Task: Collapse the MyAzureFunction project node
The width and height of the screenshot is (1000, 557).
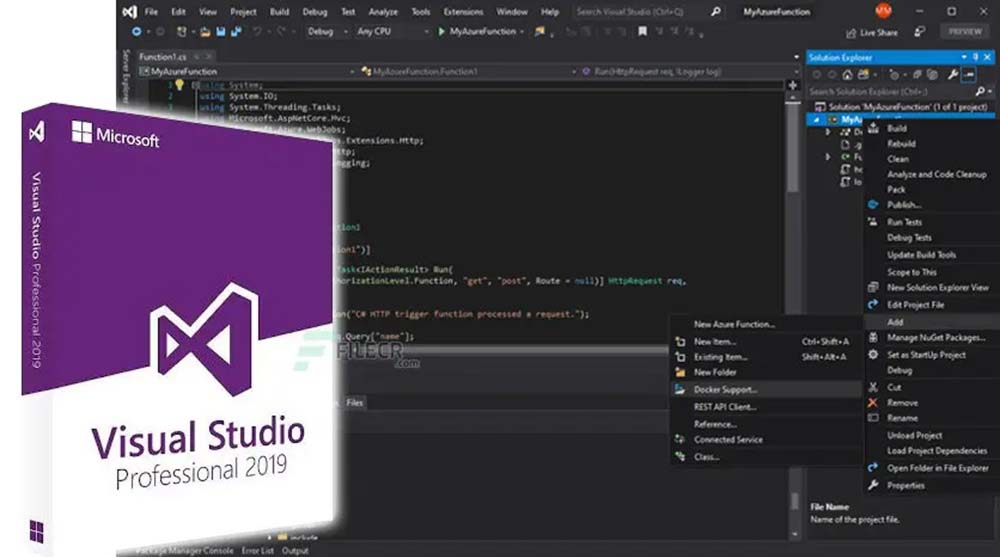Action: pyautogui.click(x=817, y=119)
